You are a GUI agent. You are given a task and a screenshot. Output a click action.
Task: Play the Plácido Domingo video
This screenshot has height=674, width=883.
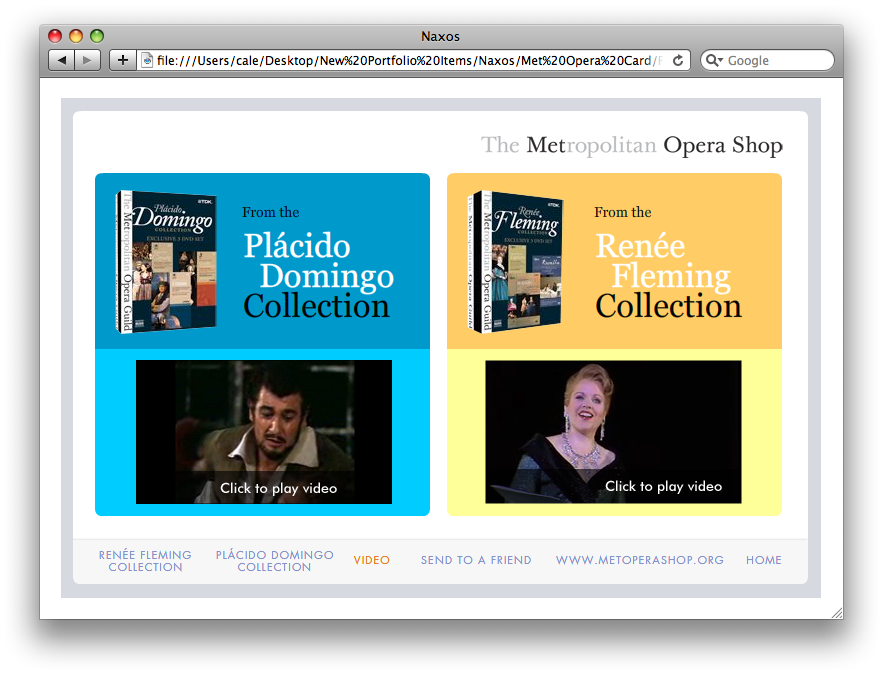[264, 432]
